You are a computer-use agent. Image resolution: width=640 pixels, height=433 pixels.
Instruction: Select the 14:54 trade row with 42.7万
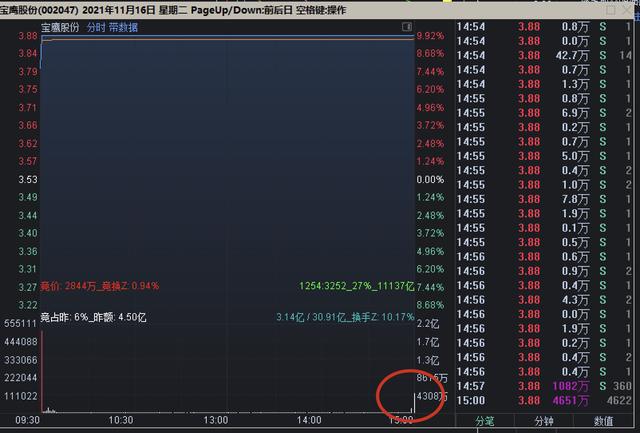click(x=544, y=56)
